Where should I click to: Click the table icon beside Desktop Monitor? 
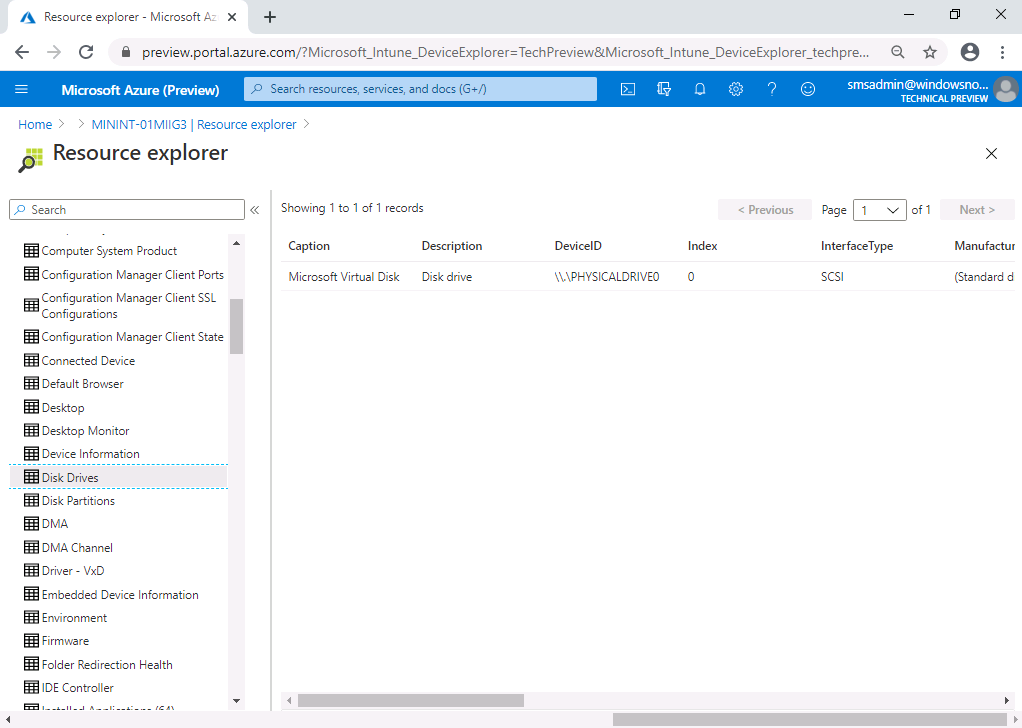pyautogui.click(x=31, y=430)
